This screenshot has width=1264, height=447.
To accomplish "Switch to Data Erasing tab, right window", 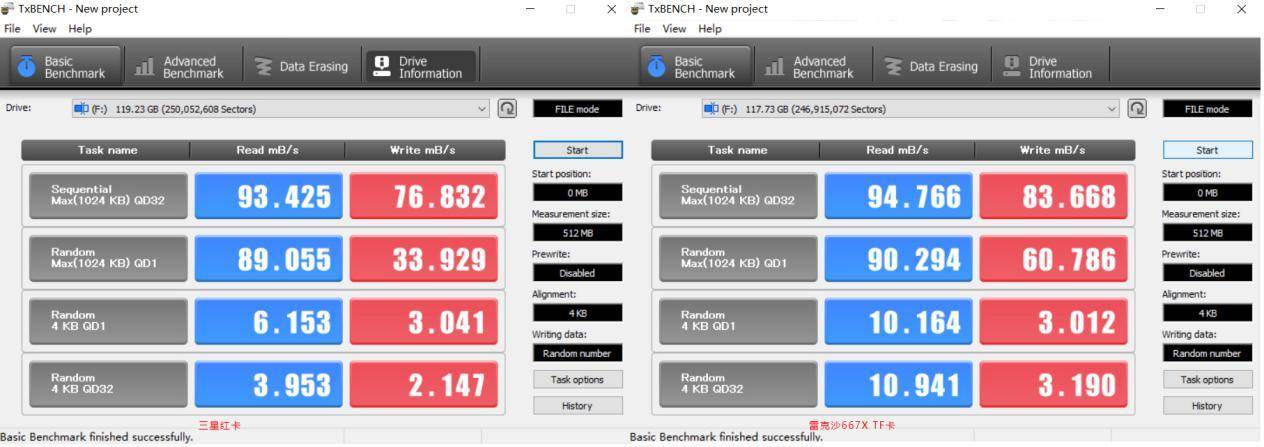I will [931, 66].
